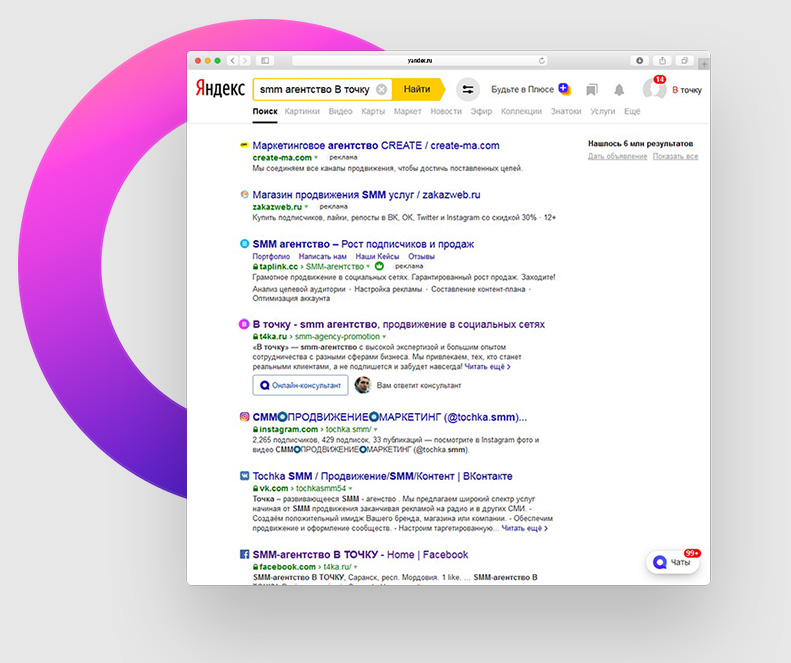
Task: Click the Написать нам sitelink
Action: 322,256
